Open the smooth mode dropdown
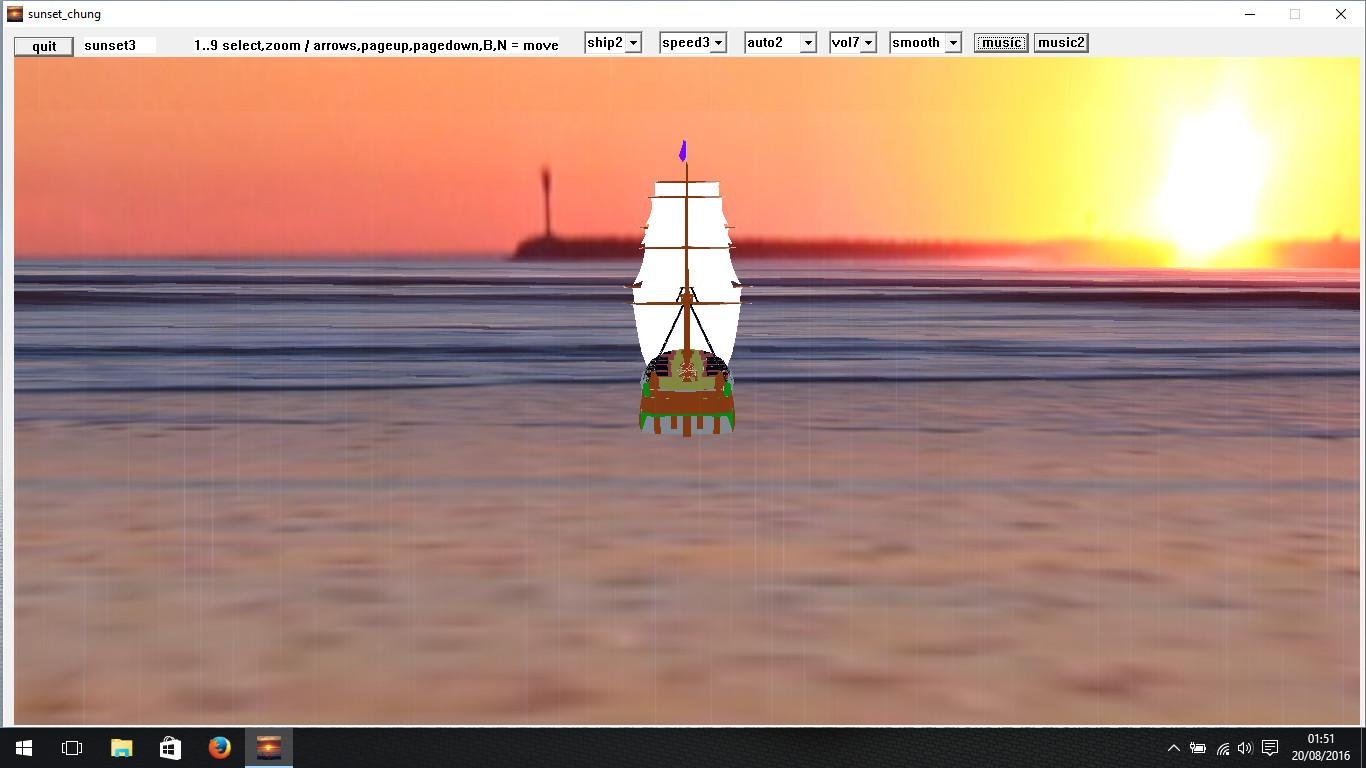The width and height of the screenshot is (1366, 768). tap(926, 42)
